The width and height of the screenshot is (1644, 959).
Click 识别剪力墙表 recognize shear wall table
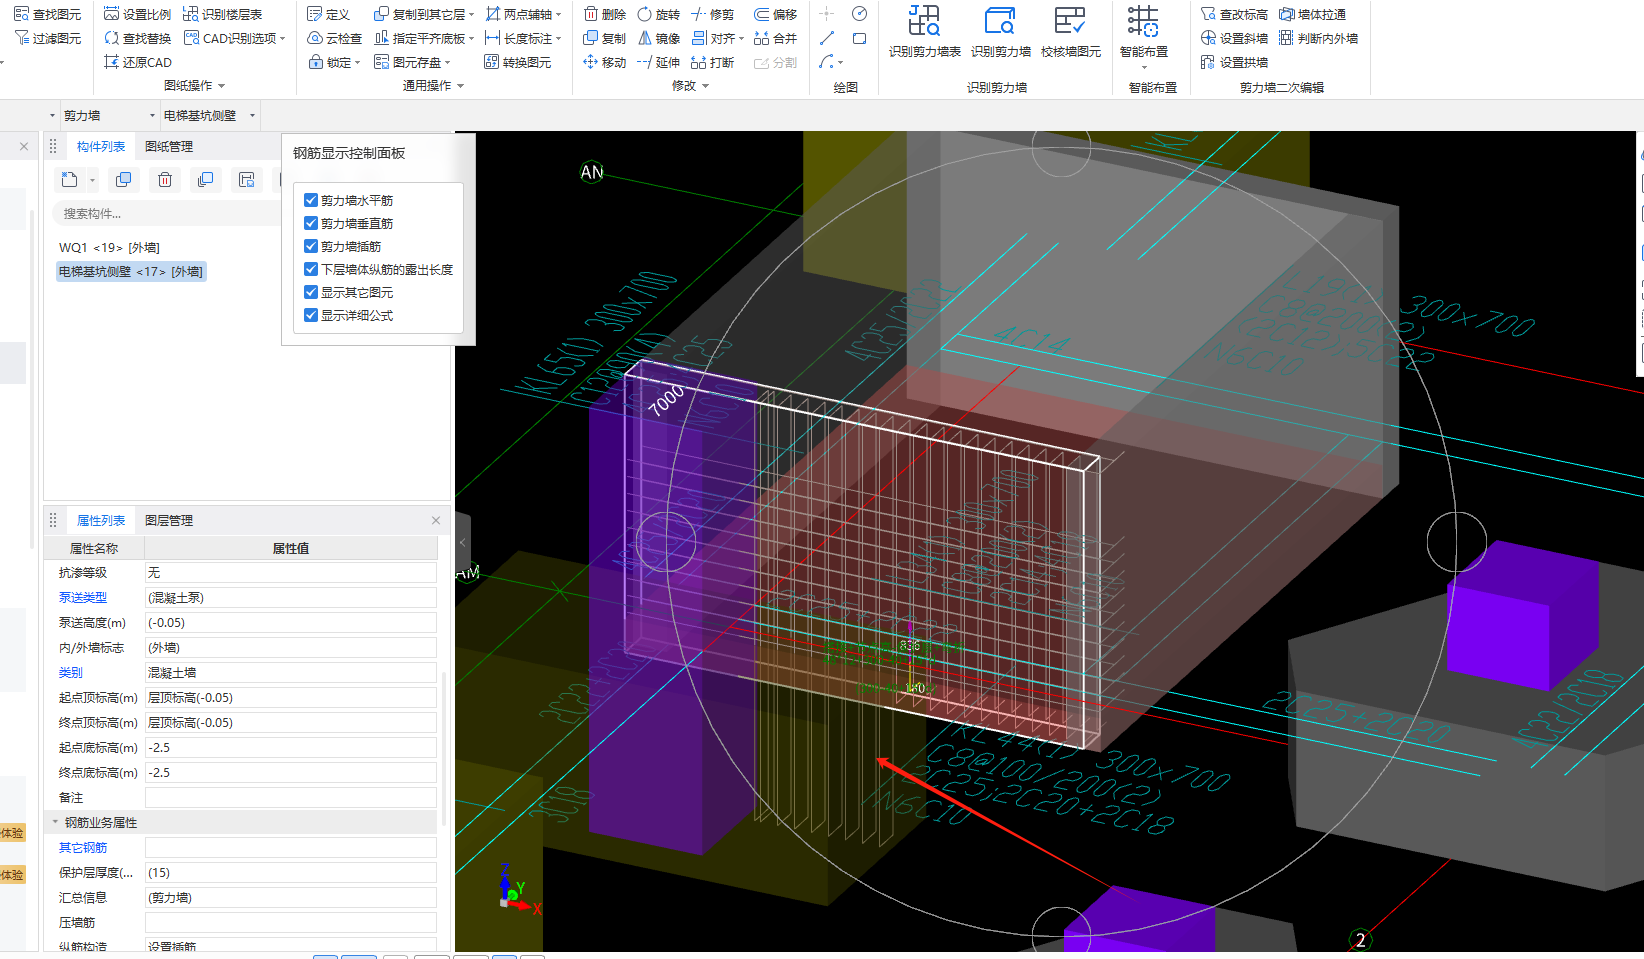tap(924, 32)
